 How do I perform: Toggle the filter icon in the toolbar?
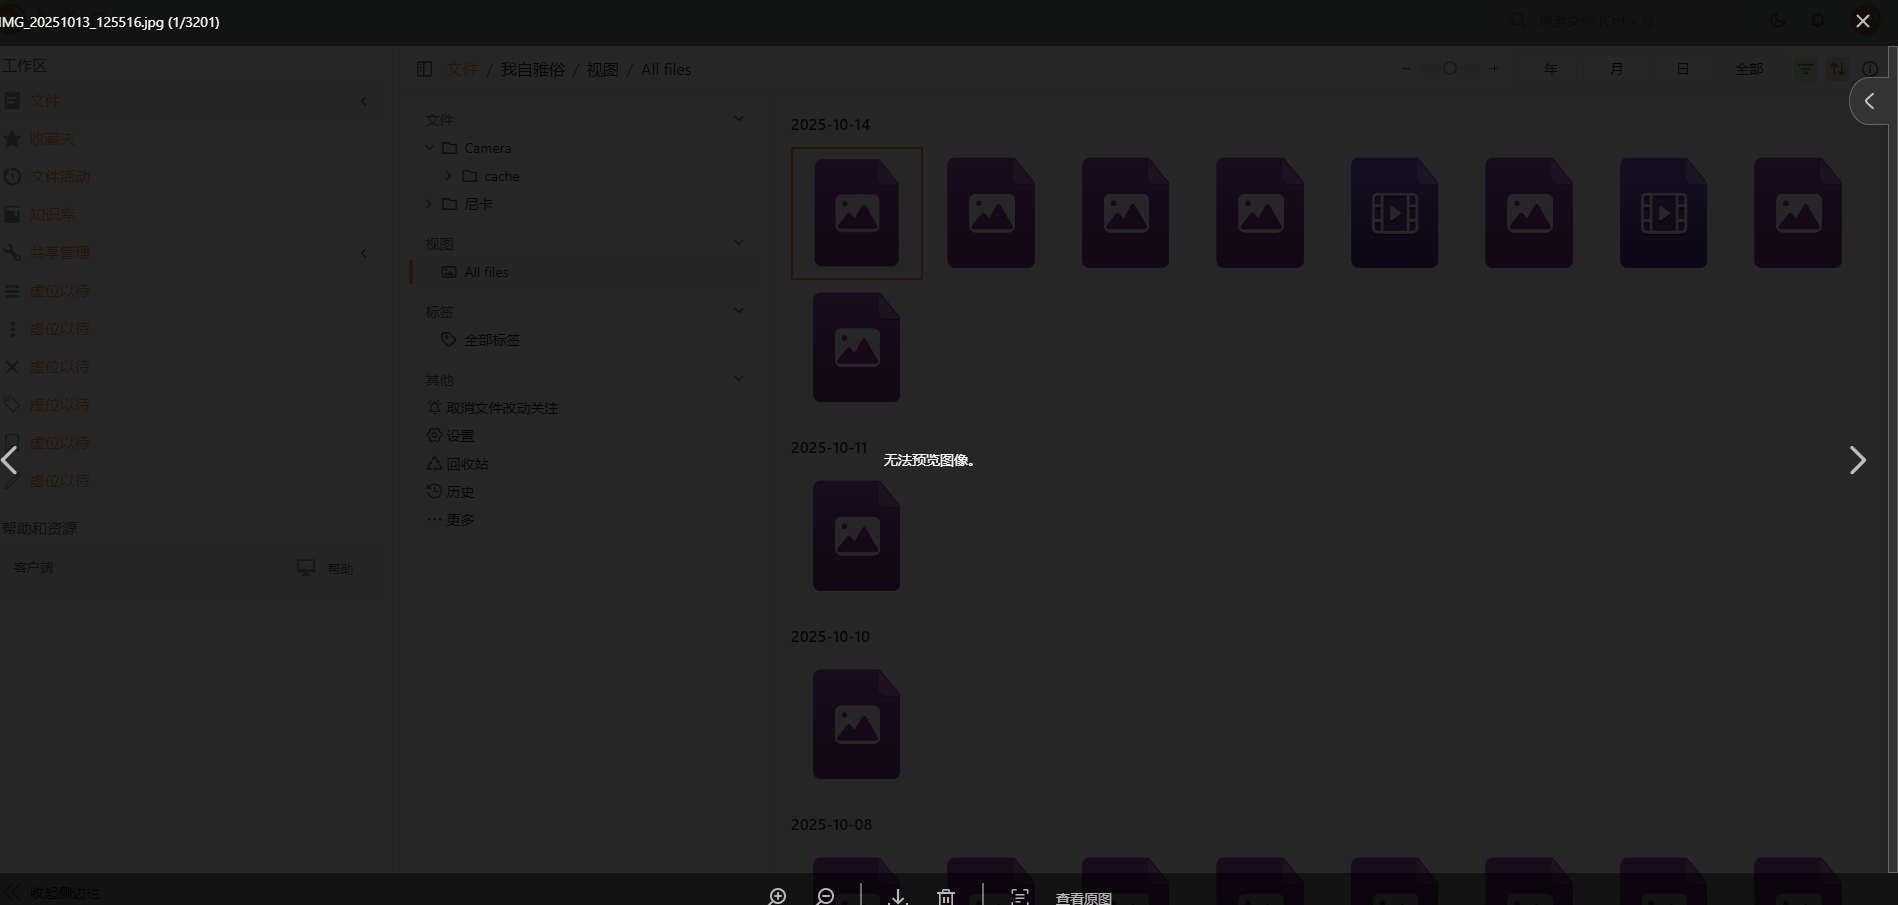[x=1805, y=69]
